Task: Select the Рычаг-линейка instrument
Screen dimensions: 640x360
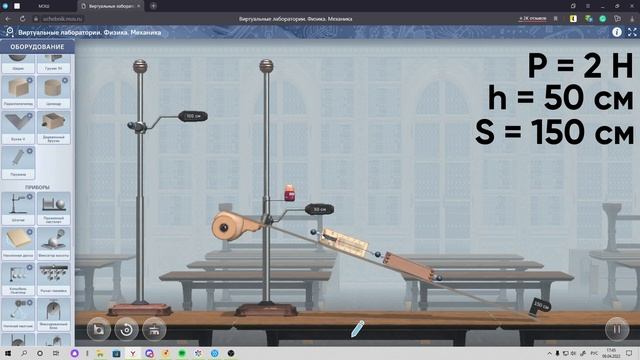Action: [53, 279]
